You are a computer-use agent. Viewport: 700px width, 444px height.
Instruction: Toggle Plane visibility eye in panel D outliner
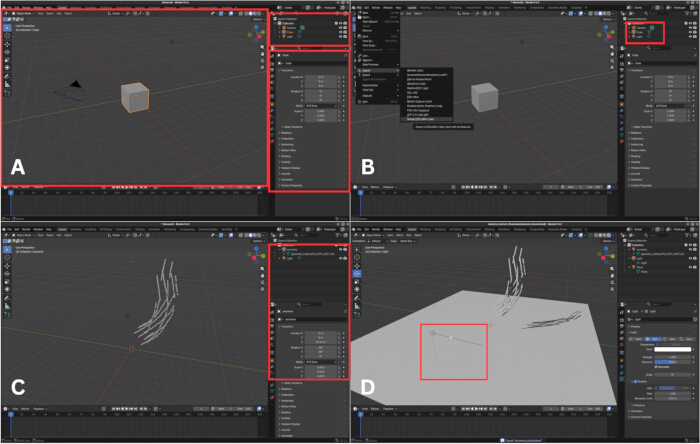pyautogui.click(x=690, y=267)
